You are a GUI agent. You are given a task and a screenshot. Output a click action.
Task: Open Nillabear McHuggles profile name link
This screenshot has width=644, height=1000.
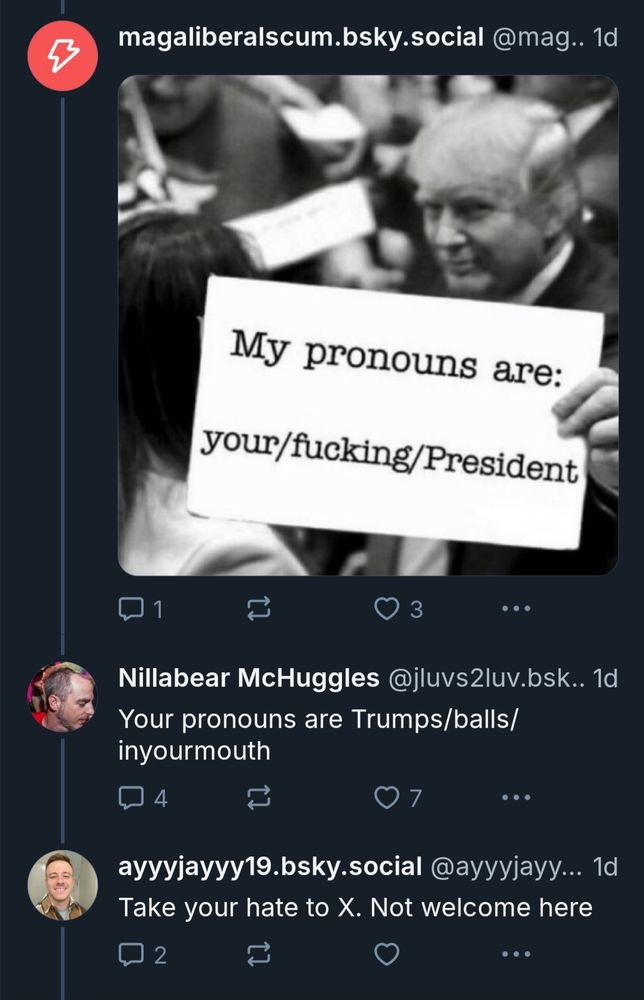click(247, 678)
